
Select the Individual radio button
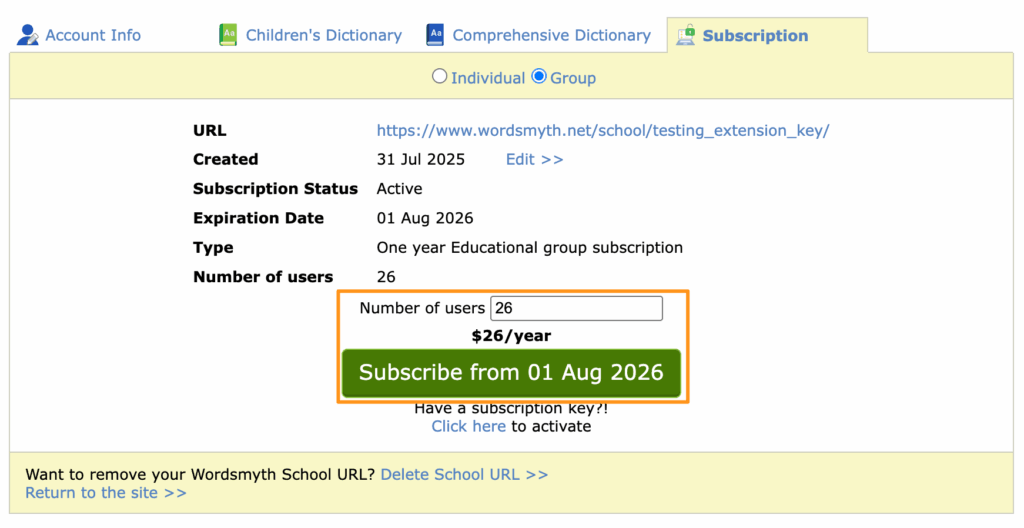click(x=440, y=76)
